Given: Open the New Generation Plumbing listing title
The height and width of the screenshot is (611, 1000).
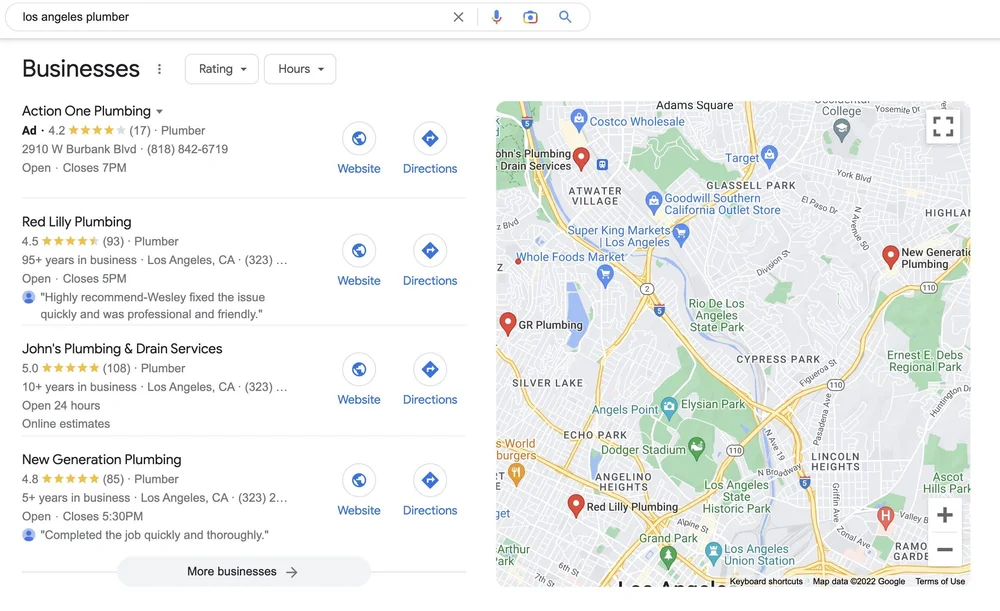Looking at the screenshot, I should tap(101, 460).
